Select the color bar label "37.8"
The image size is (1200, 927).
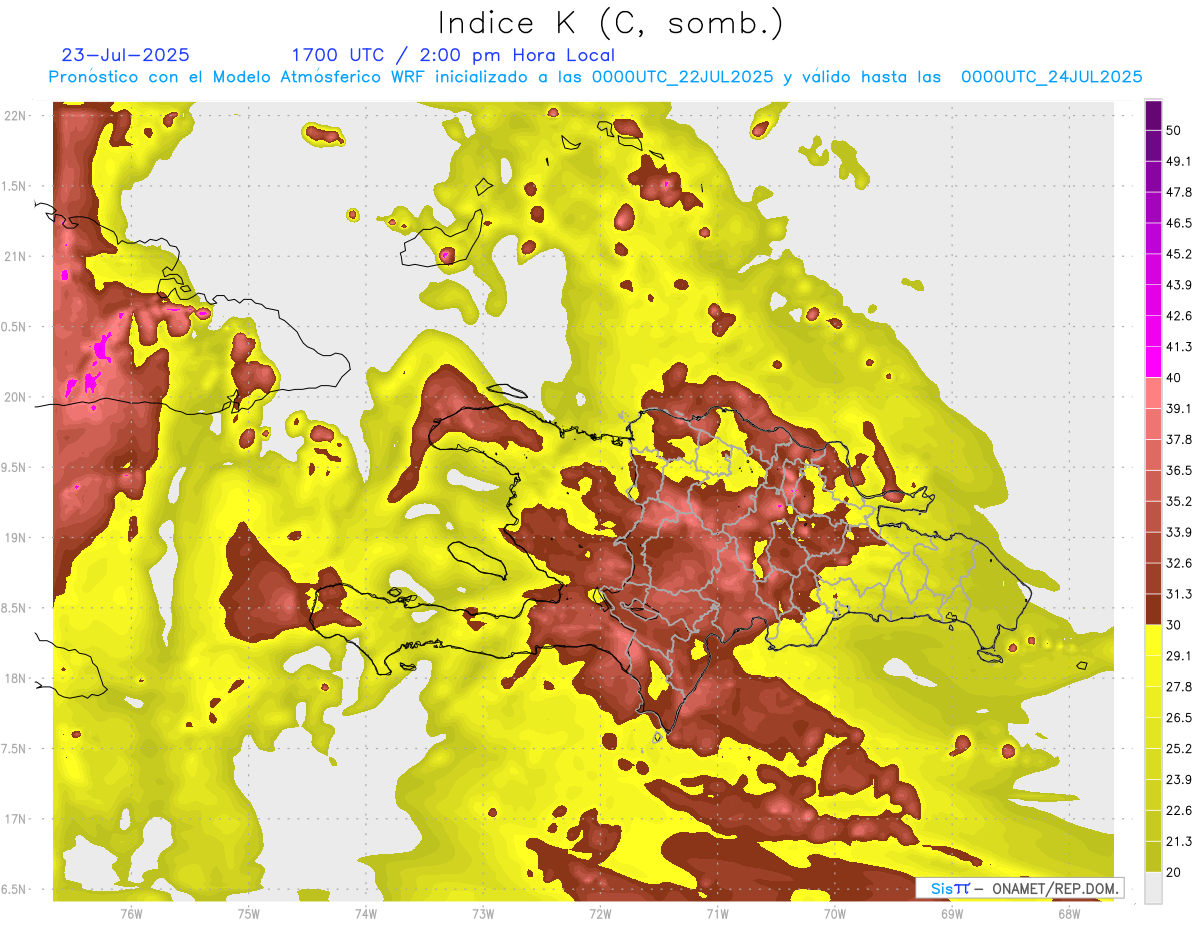coord(1179,439)
